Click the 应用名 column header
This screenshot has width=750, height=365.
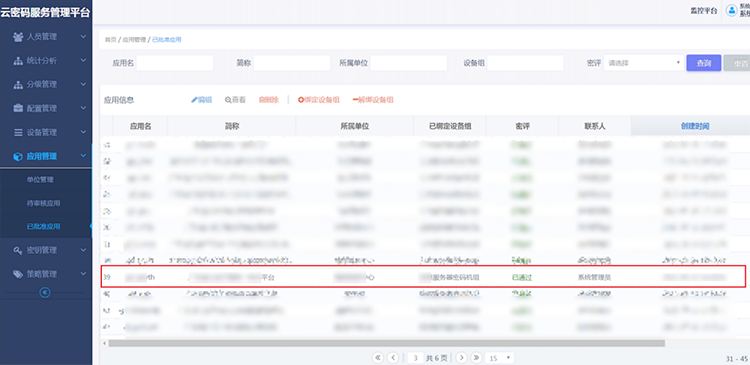(x=141, y=126)
